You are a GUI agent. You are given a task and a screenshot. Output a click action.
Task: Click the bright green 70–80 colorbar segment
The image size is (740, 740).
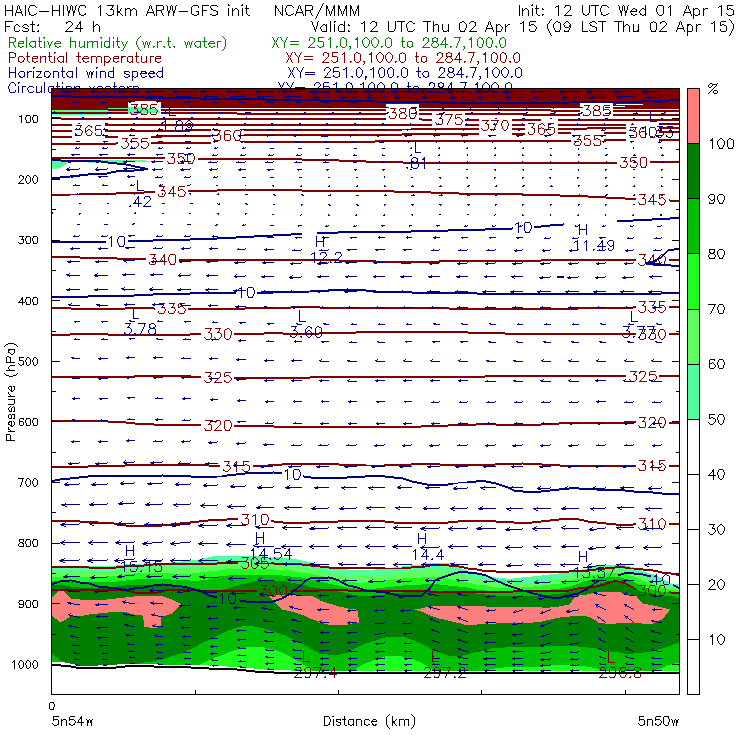tap(693, 281)
